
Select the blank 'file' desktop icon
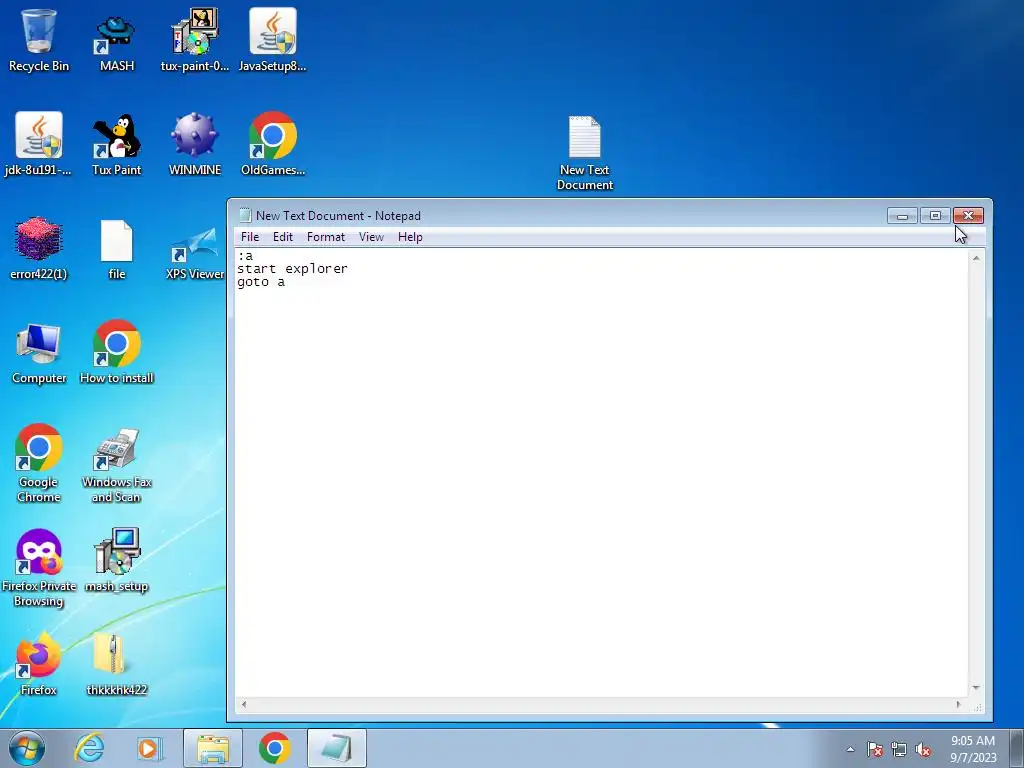117,248
